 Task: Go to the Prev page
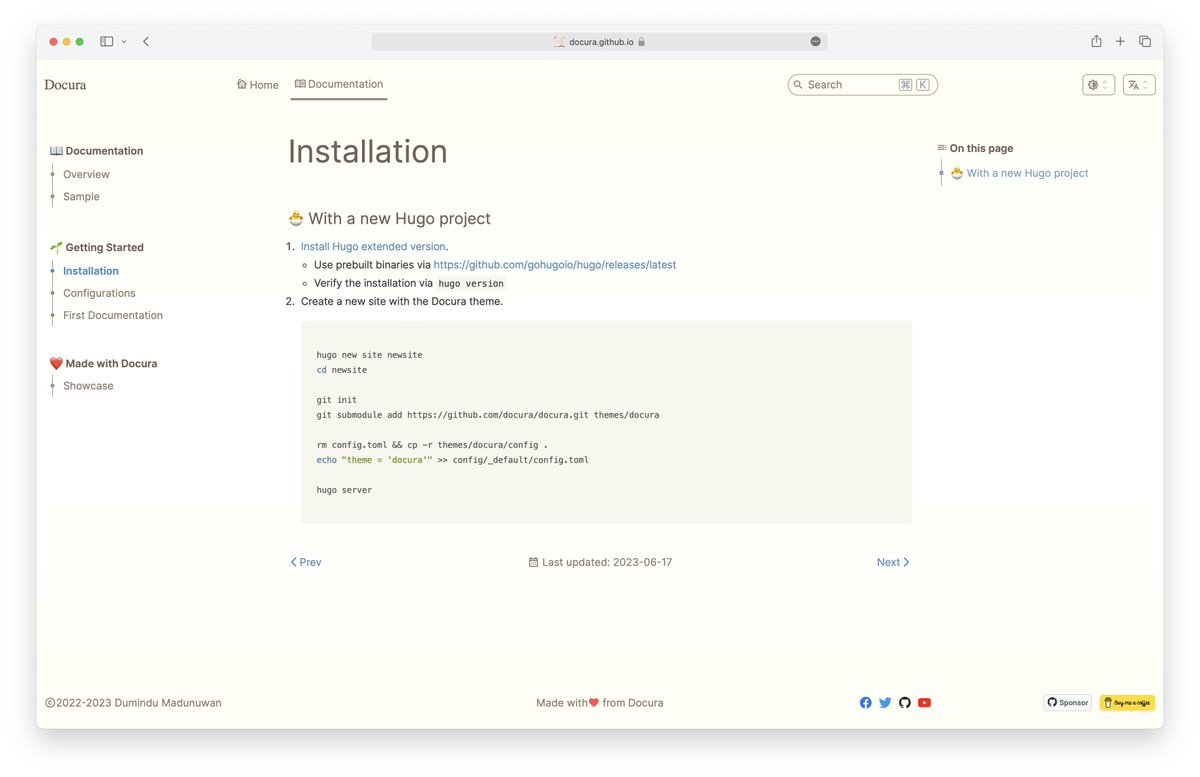(x=306, y=562)
